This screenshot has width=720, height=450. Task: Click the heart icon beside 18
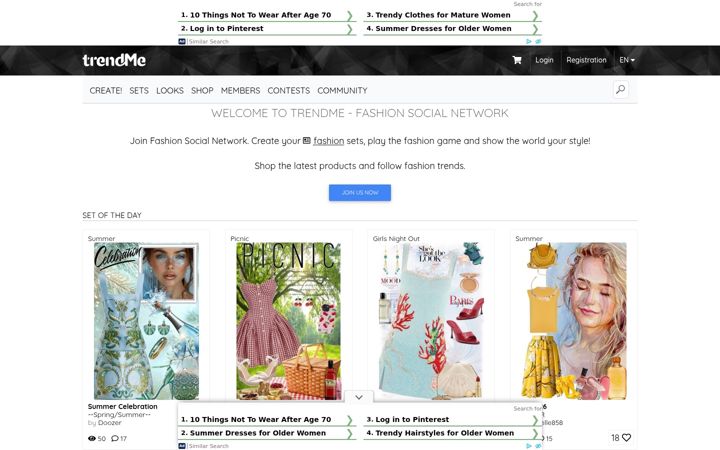[x=626, y=438]
